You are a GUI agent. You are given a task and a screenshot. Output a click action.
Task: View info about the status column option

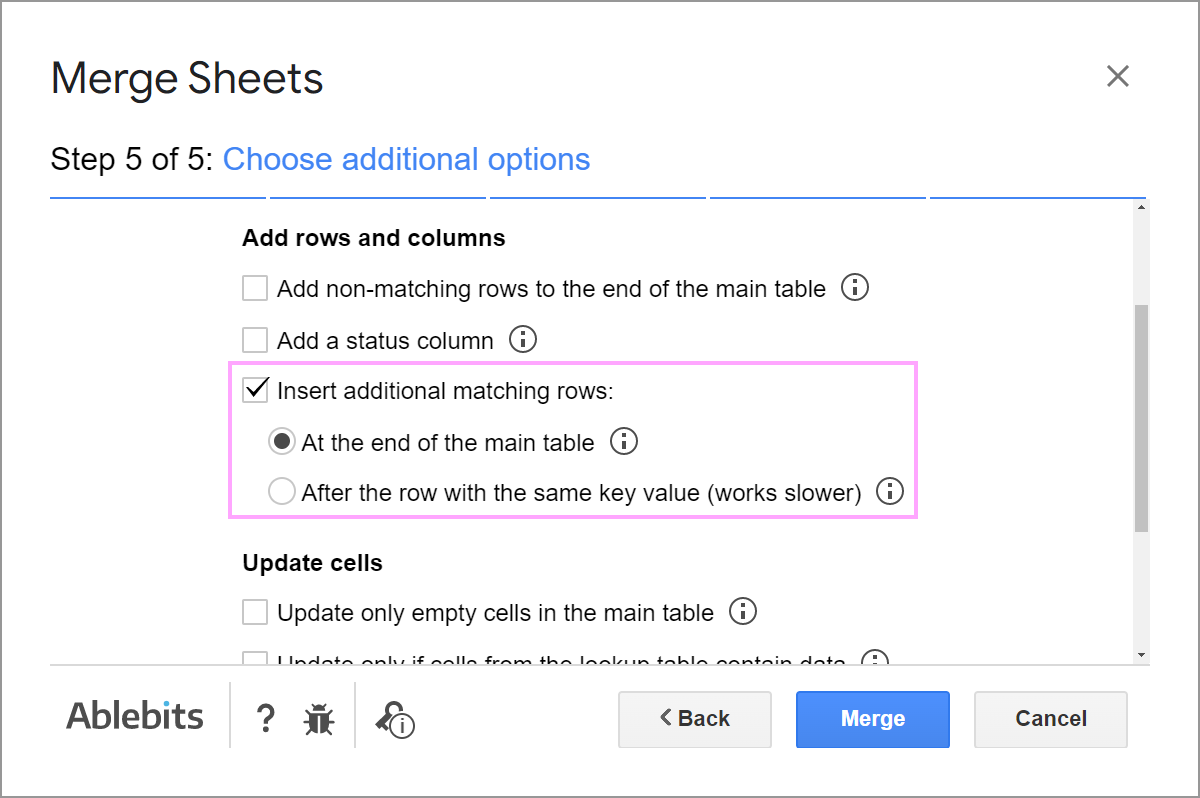pos(522,340)
